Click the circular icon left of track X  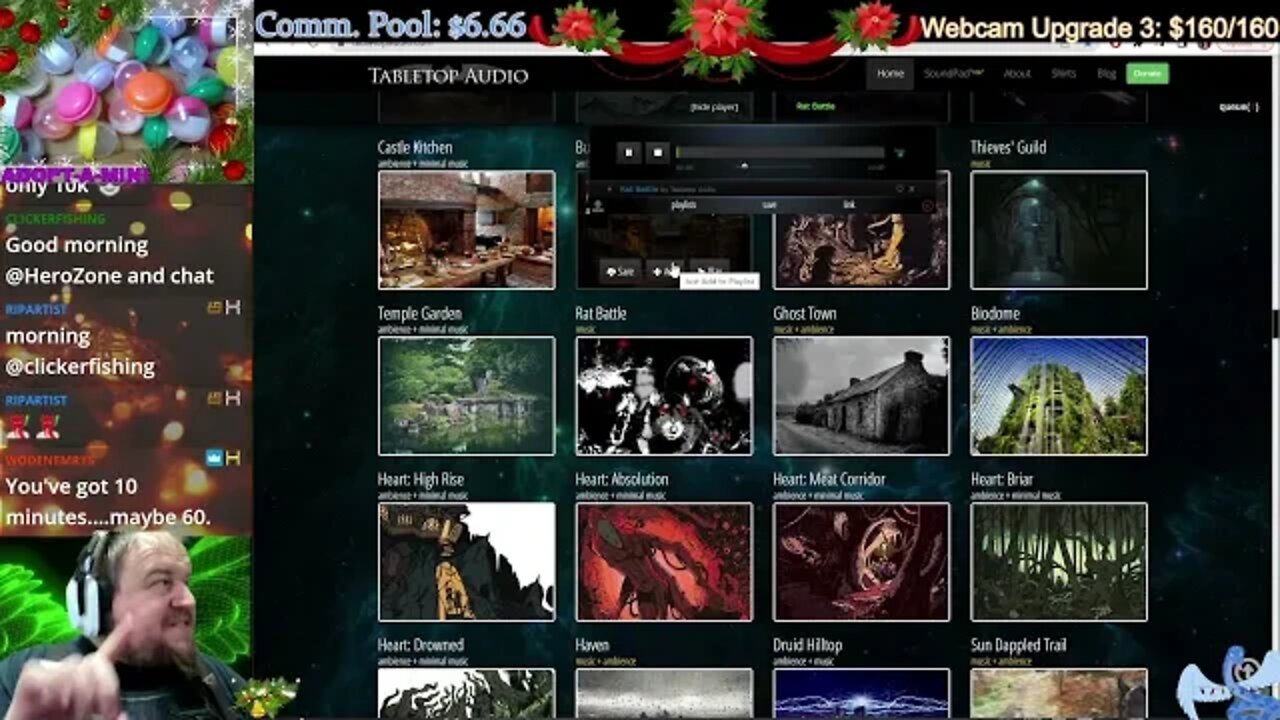click(x=899, y=189)
